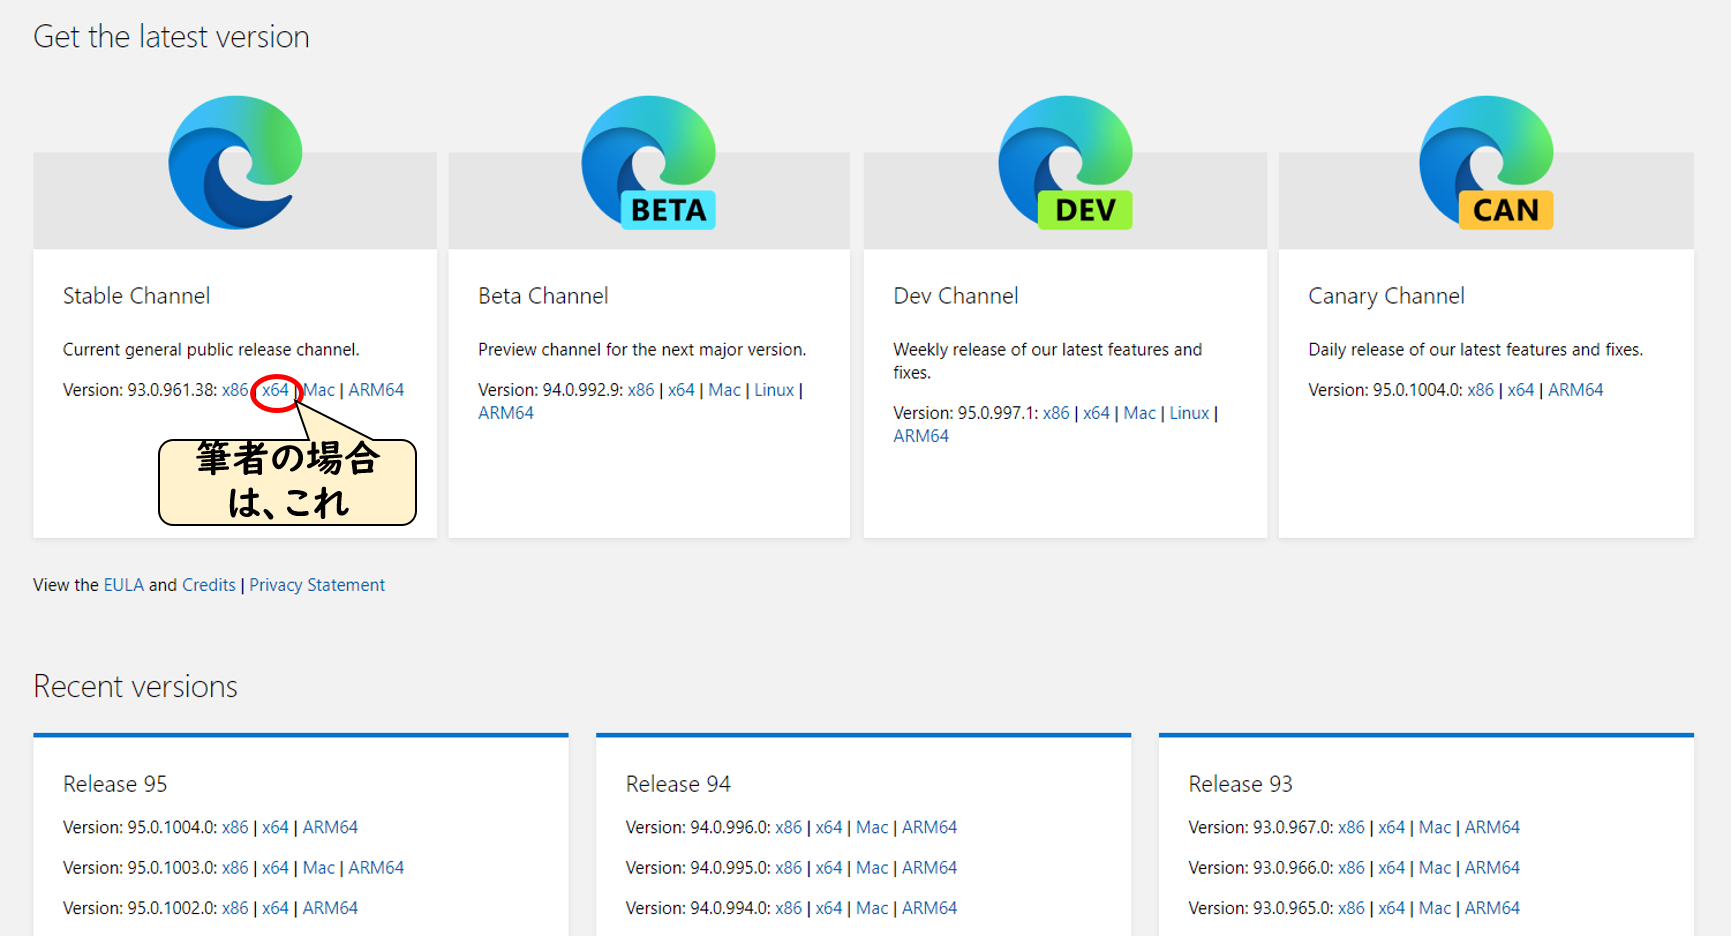
Task: Click the Stable Channel heading
Action: point(137,296)
